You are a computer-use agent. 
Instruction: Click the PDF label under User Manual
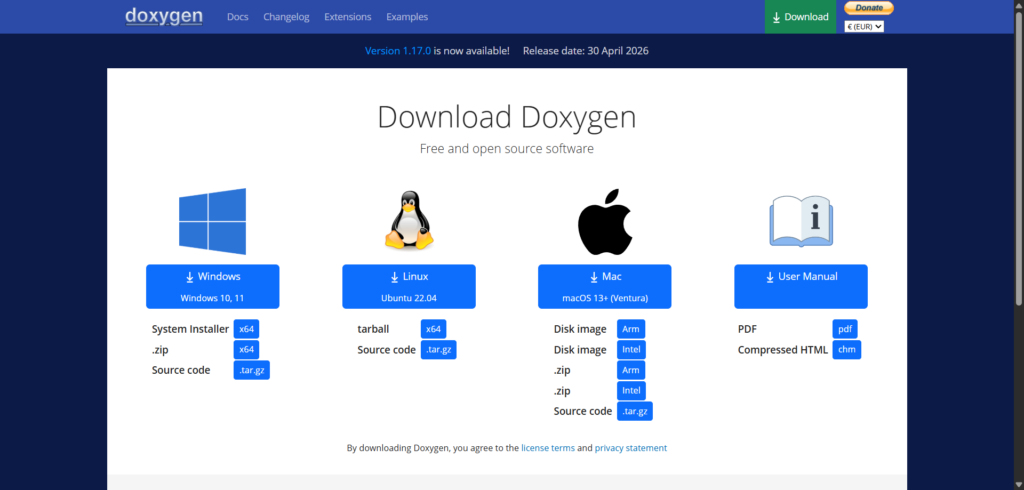[x=747, y=329]
